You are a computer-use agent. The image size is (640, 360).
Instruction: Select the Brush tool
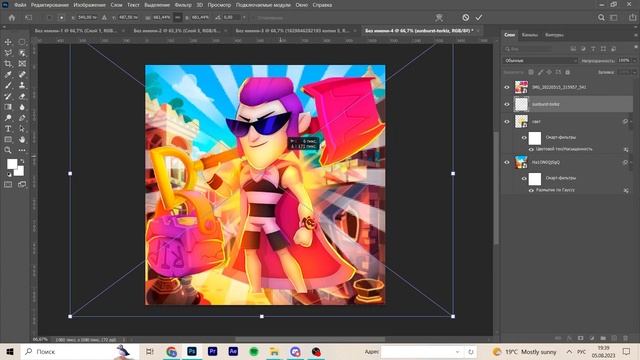[8, 85]
